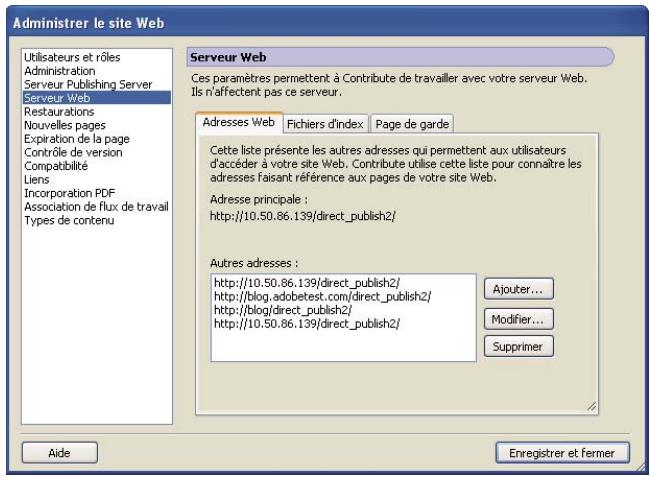Click the Ajouter... button
Viewport: 654px width, 478px height.
(519, 289)
